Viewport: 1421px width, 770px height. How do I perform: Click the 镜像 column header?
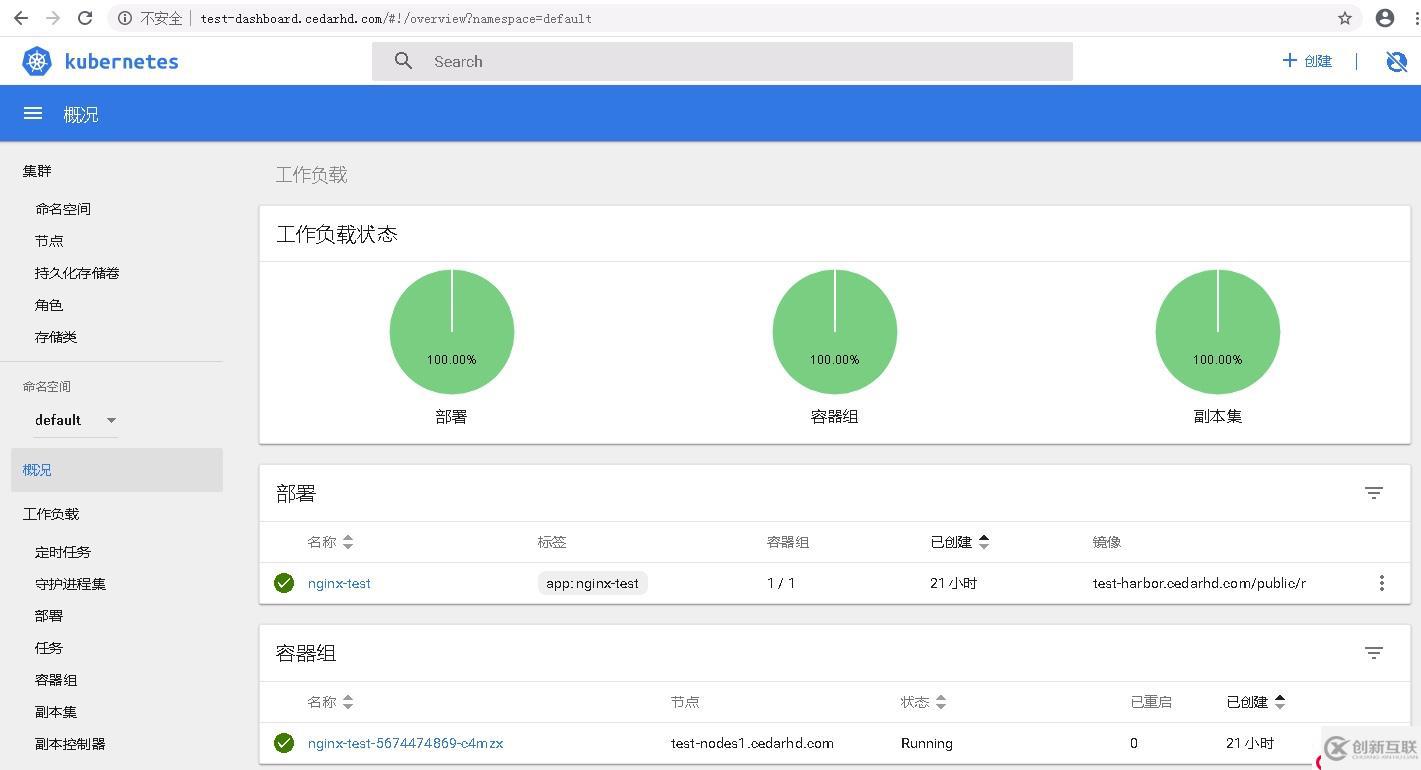pyautogui.click(x=1107, y=542)
